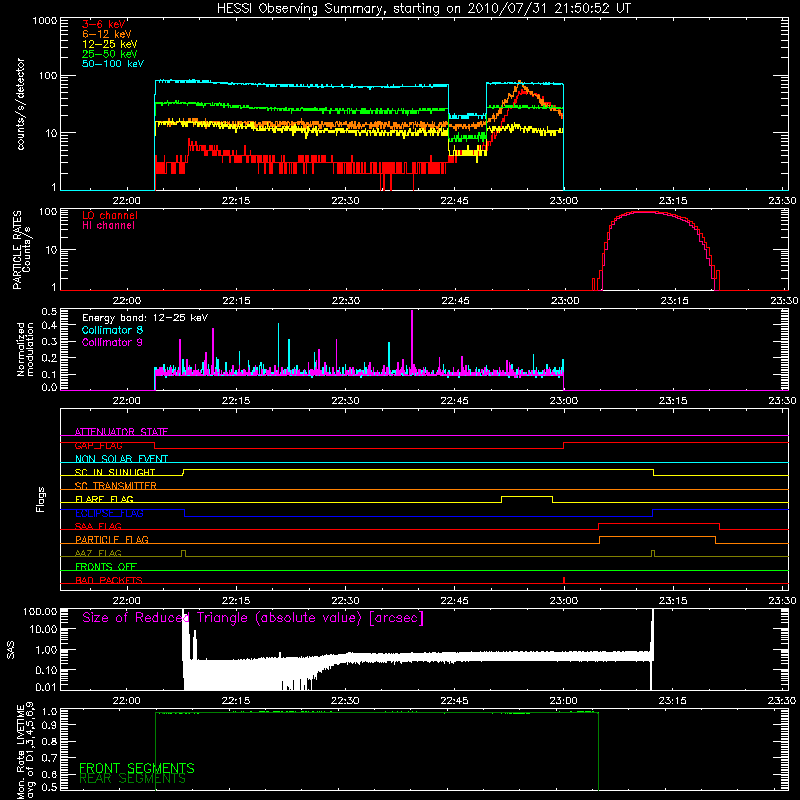Click 23:00 tick label under the SAS plot

(x=564, y=701)
